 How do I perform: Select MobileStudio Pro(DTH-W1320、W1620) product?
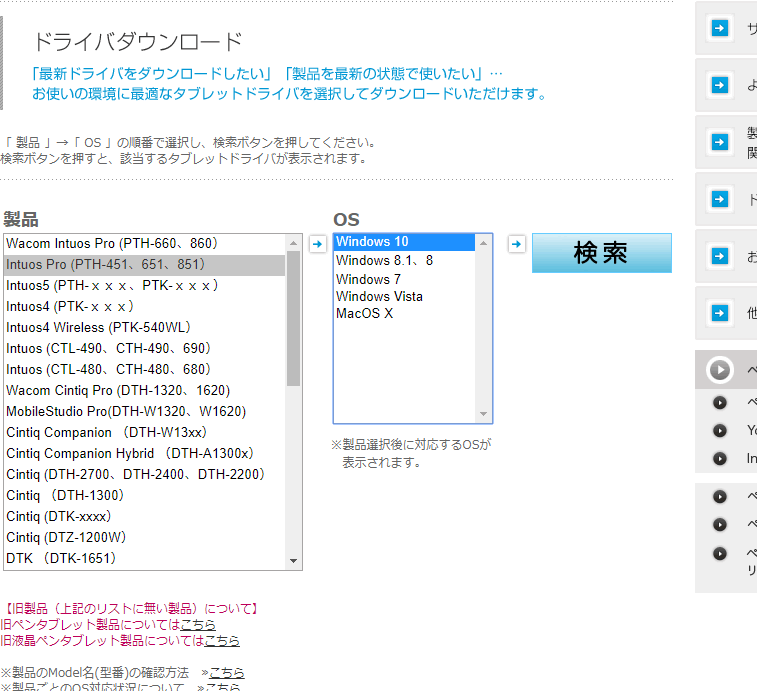click(x=144, y=411)
